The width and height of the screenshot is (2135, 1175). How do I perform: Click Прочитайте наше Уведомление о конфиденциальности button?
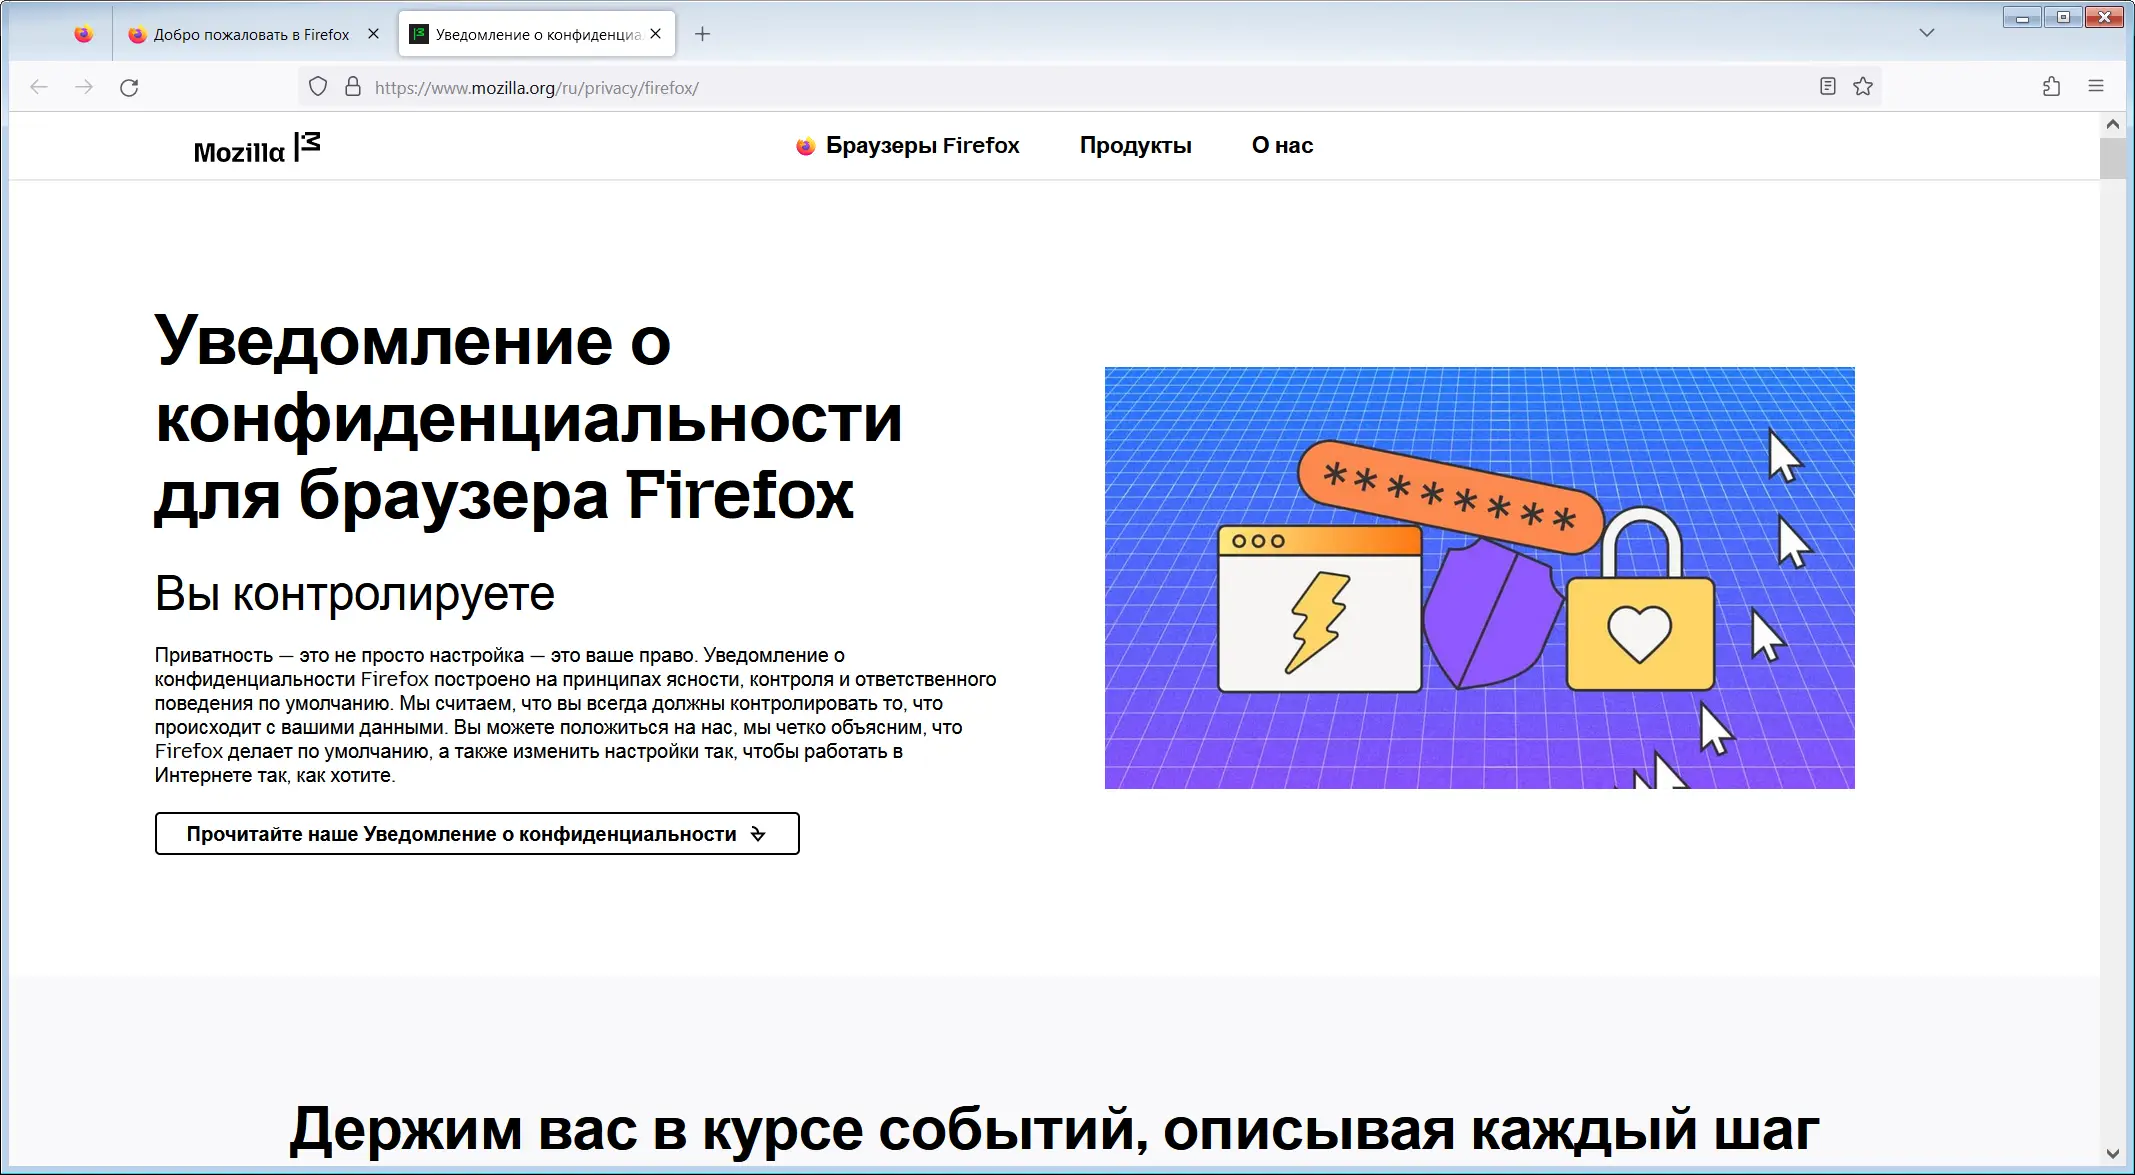477,834
